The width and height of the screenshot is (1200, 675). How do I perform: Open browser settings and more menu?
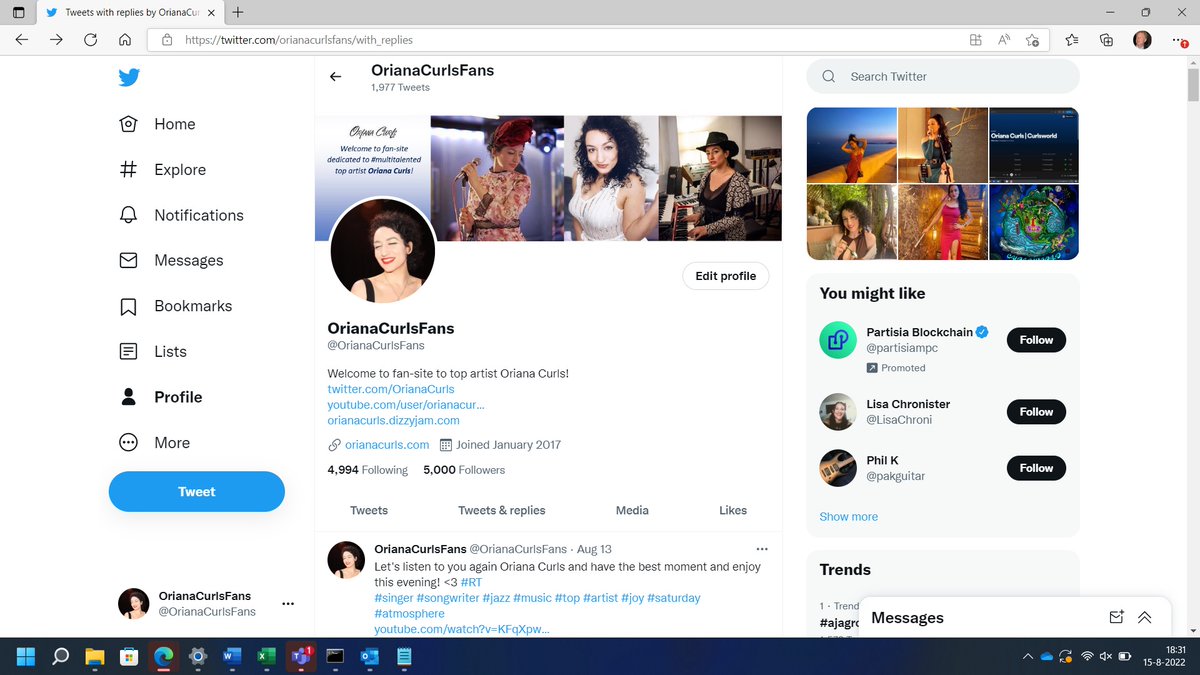[1177, 40]
